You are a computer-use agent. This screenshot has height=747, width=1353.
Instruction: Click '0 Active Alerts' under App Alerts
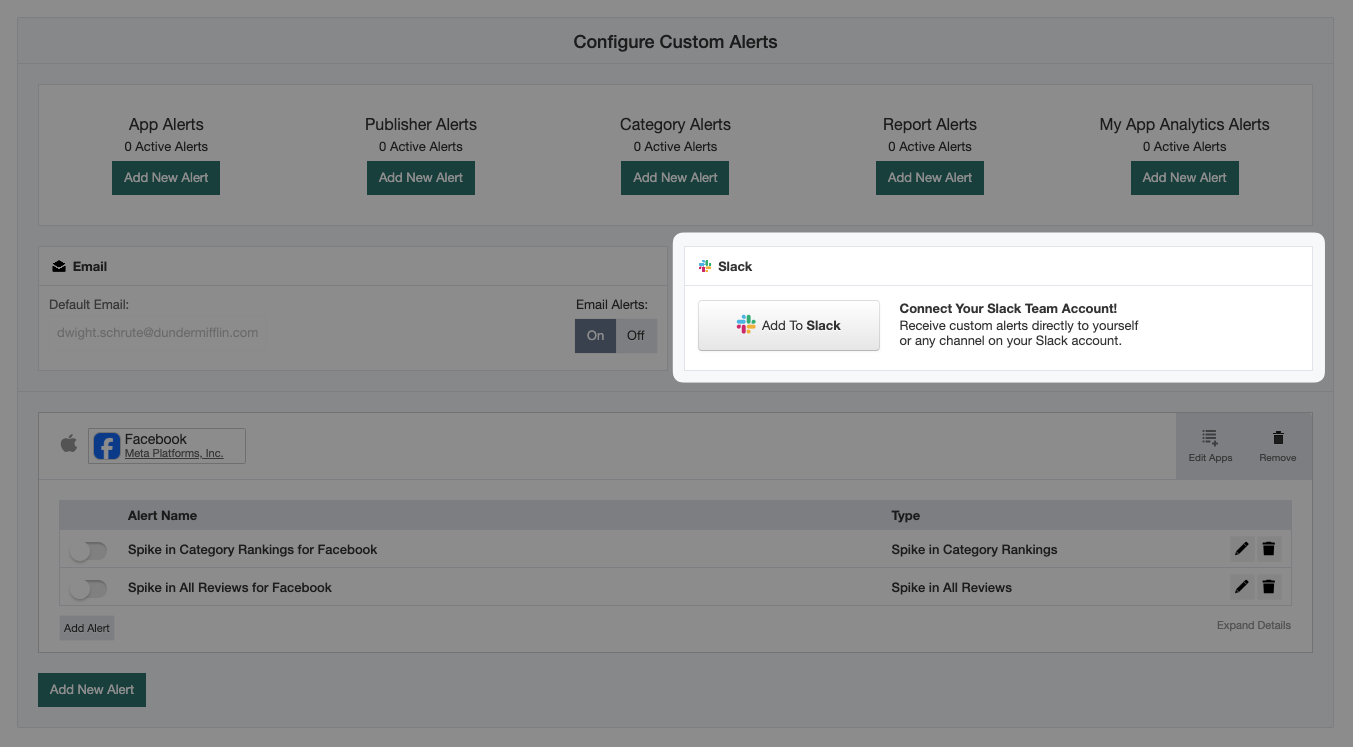point(166,146)
